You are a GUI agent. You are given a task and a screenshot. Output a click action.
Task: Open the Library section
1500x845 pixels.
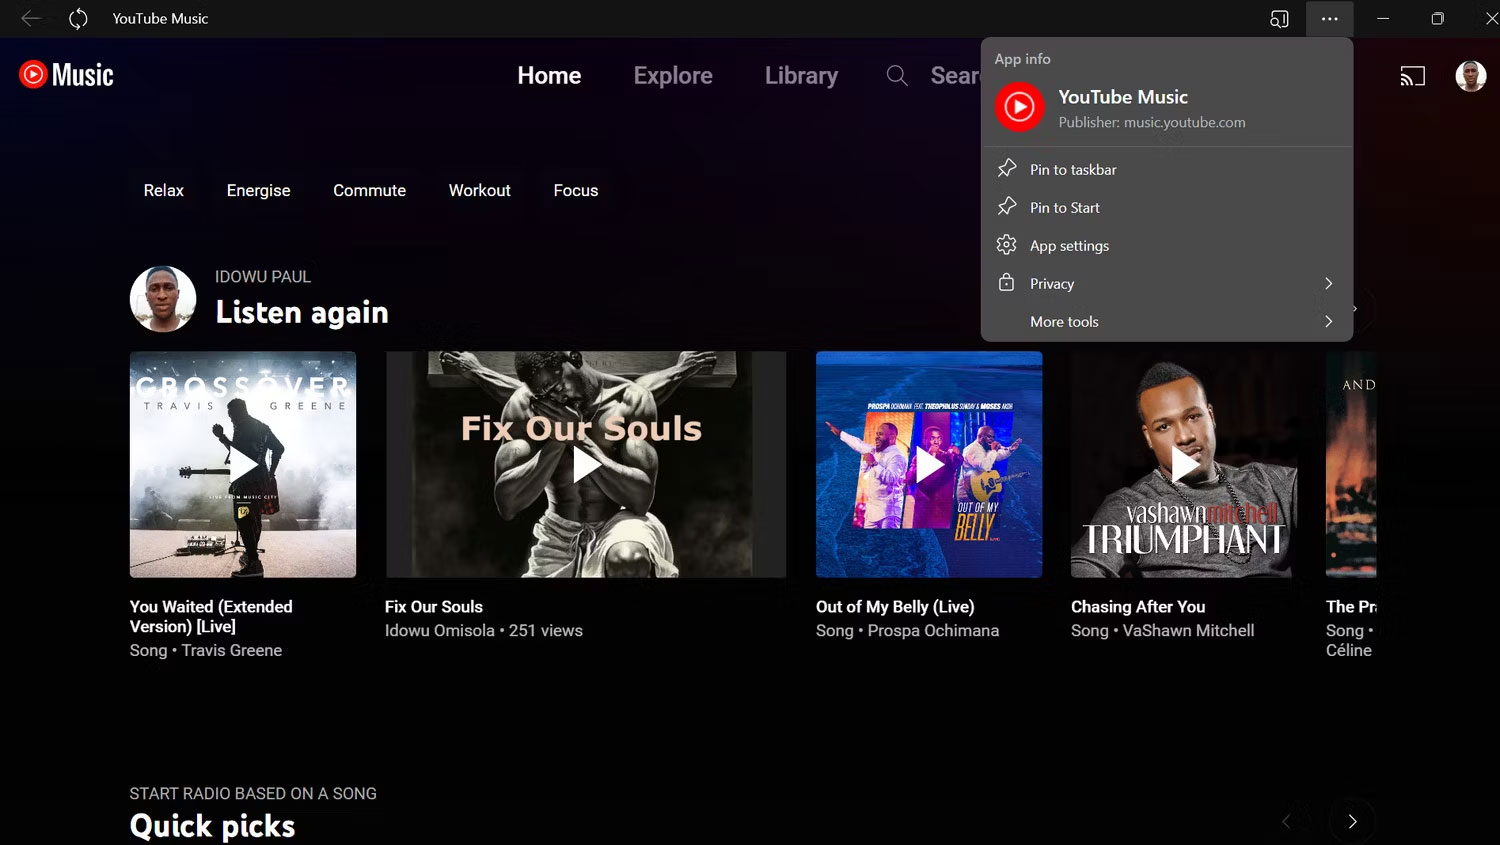[x=800, y=75]
